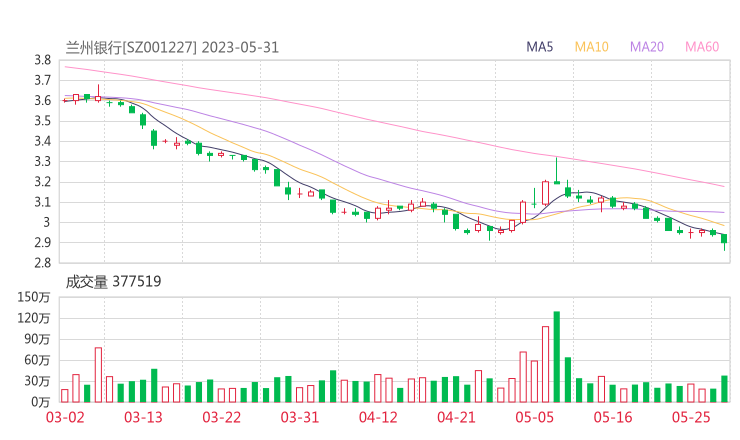Click the 03-13 date axis label
Image resolution: width=740 pixels, height=440 pixels.
[143, 417]
